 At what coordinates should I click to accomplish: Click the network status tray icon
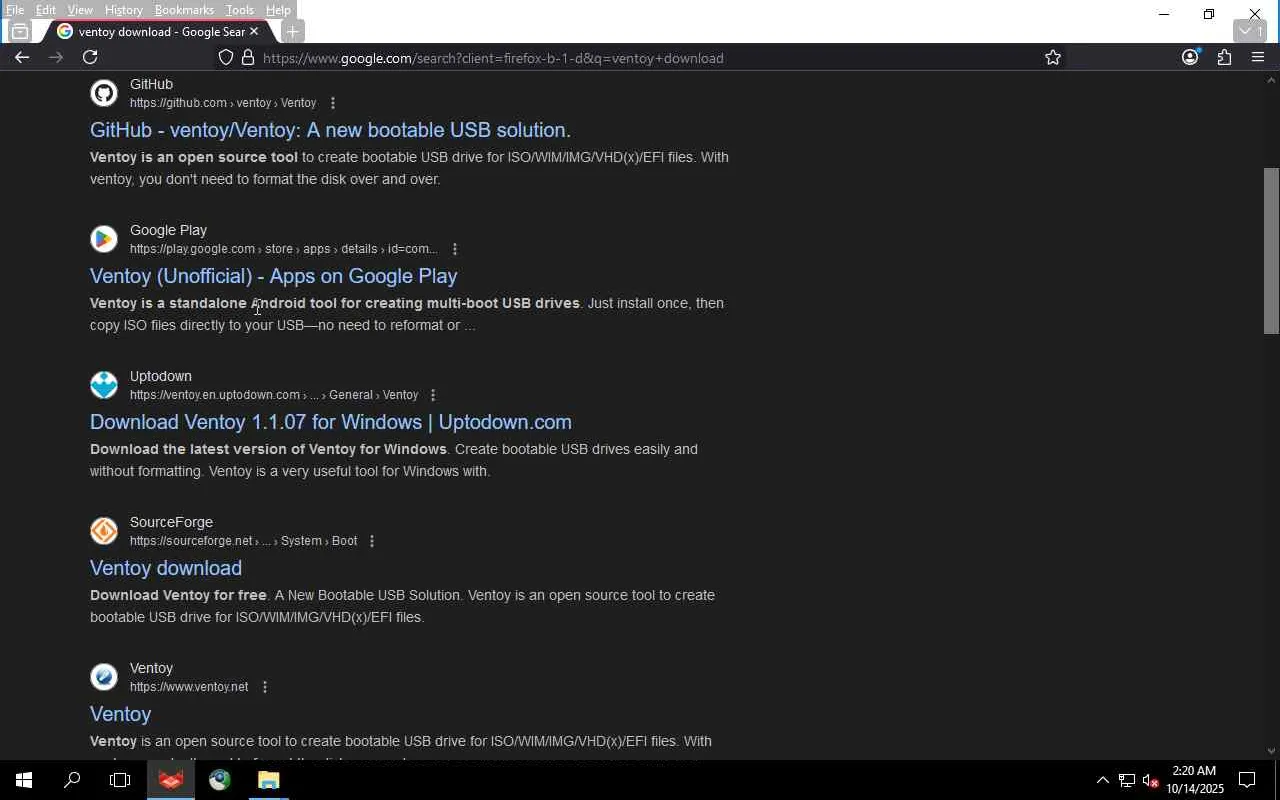pyautogui.click(x=1127, y=780)
